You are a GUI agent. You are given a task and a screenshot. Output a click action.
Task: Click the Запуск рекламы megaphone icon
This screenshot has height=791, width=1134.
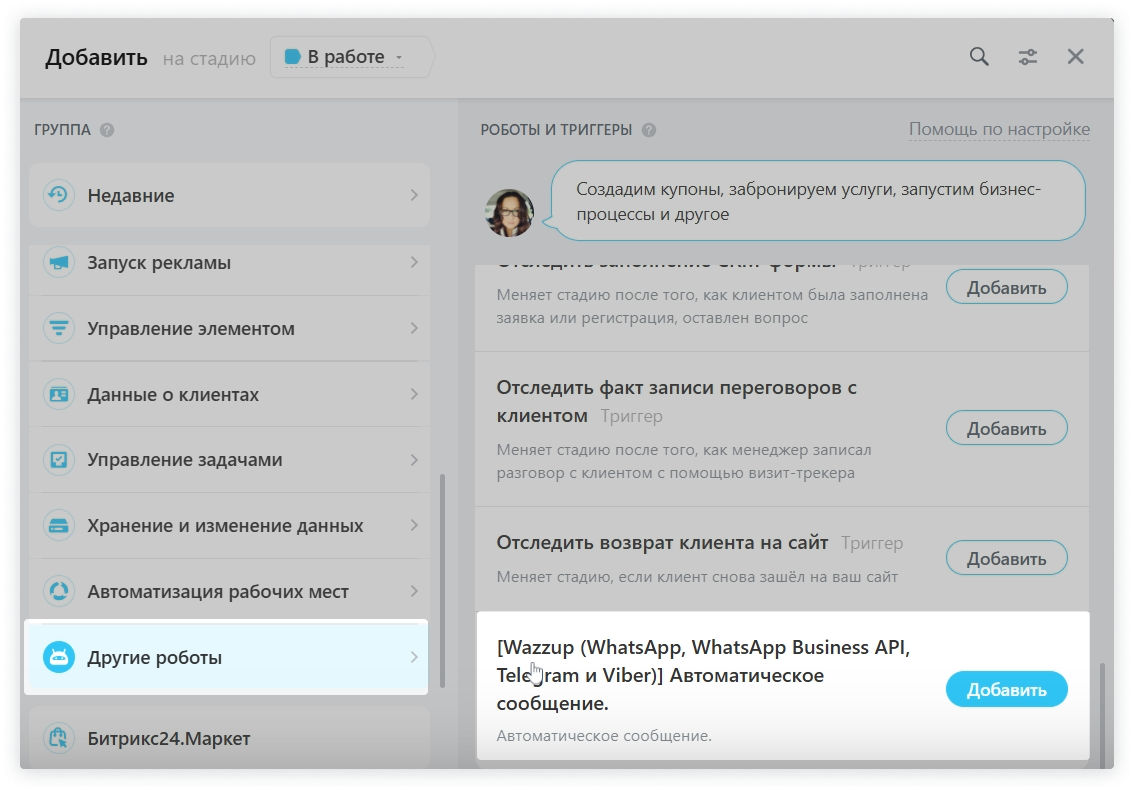tap(59, 263)
